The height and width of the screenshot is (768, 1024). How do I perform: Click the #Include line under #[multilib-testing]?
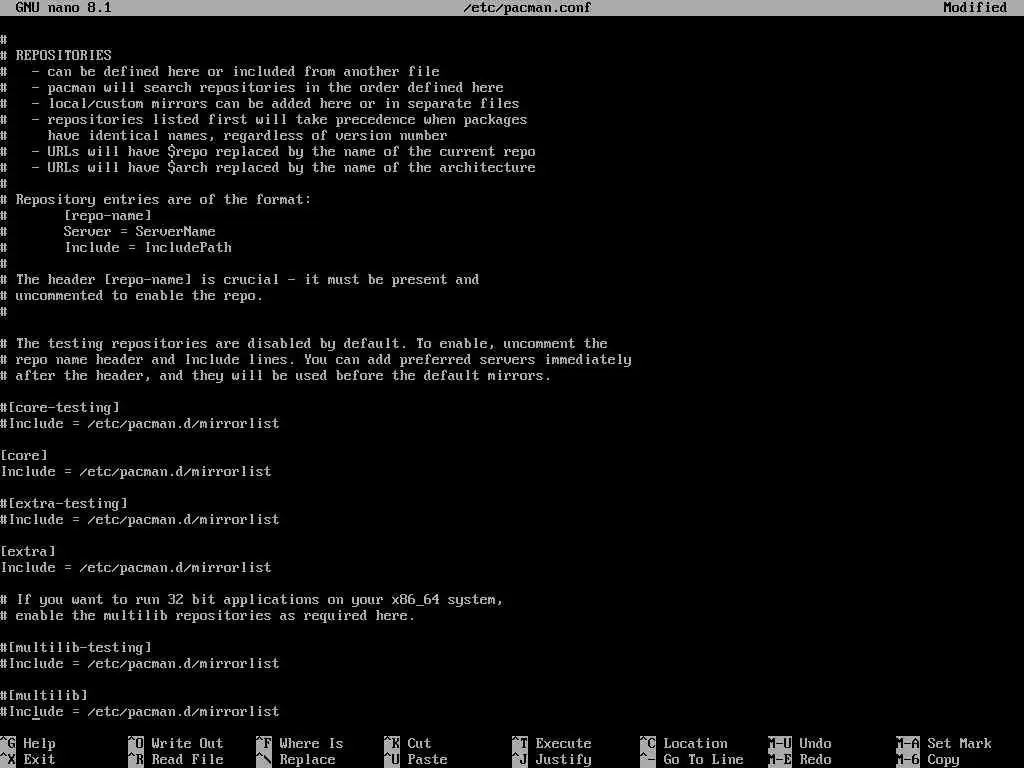click(x=140, y=664)
